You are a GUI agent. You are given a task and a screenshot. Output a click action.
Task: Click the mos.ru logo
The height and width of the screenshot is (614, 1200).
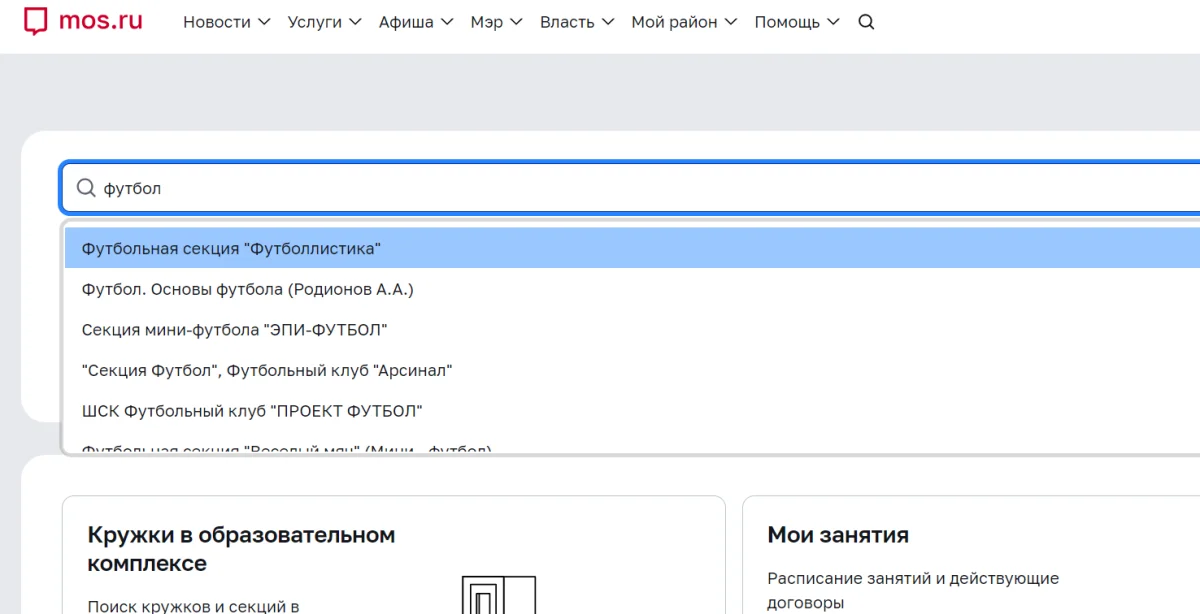pyautogui.click(x=83, y=21)
